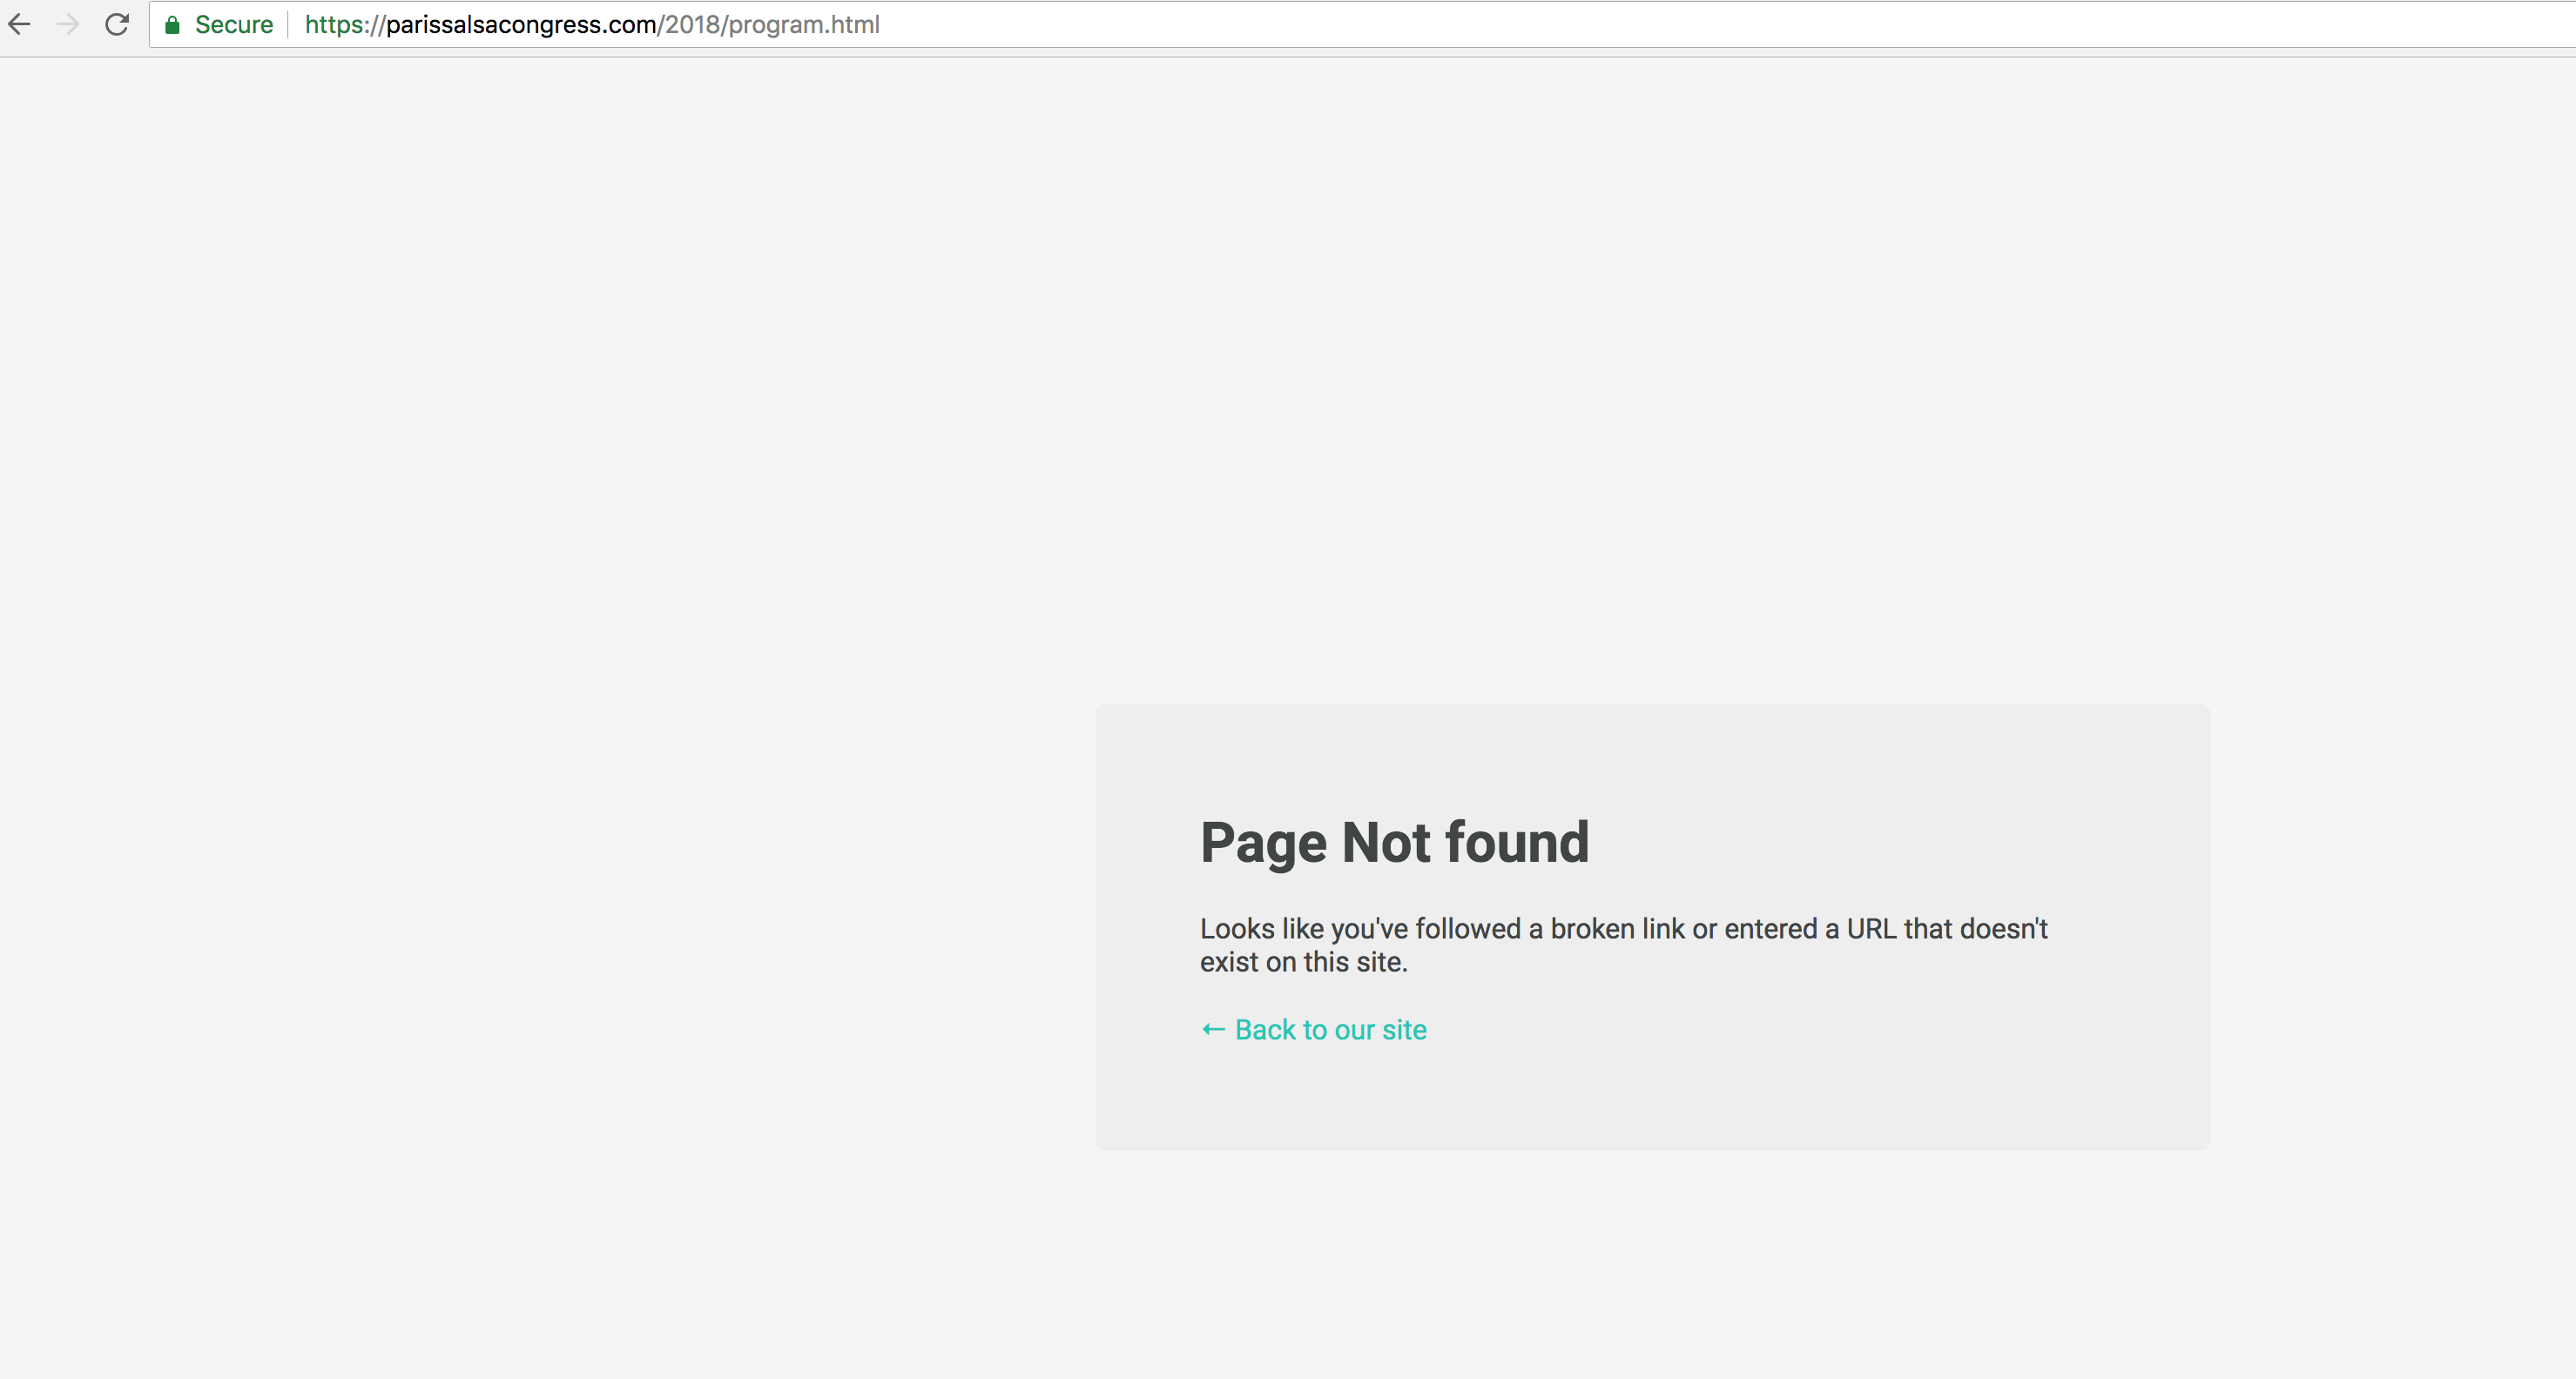Click the teal arrow before Back to our site
The image size is (2576, 1379).
click(1213, 1029)
